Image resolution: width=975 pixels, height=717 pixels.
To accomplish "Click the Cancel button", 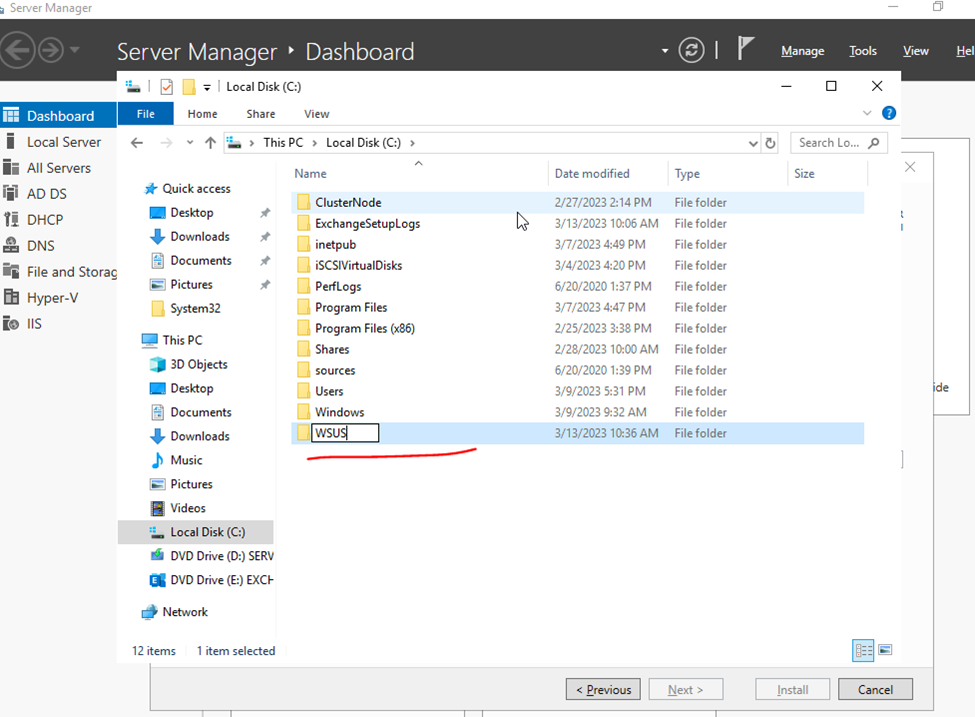I will click(x=875, y=689).
